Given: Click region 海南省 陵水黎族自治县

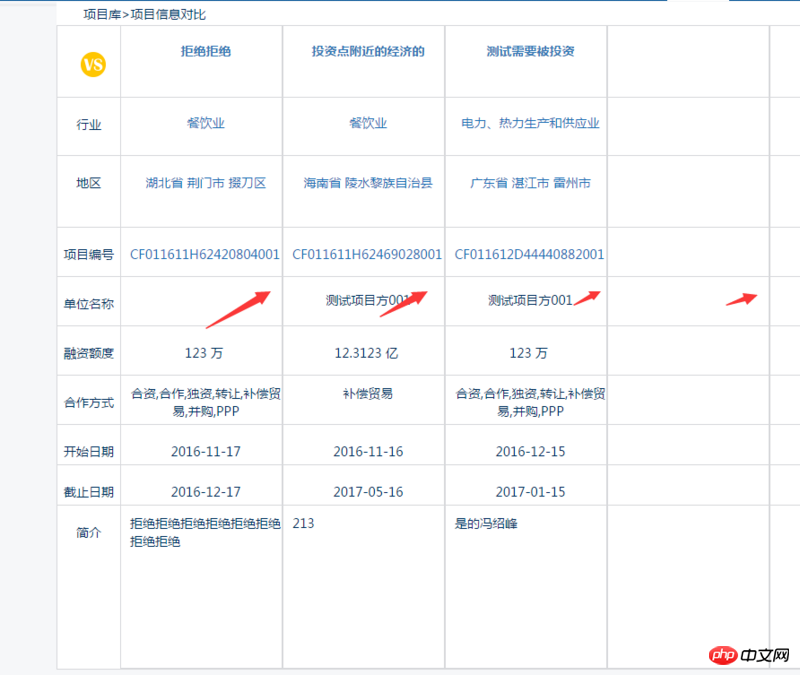Looking at the screenshot, I should 368,183.
